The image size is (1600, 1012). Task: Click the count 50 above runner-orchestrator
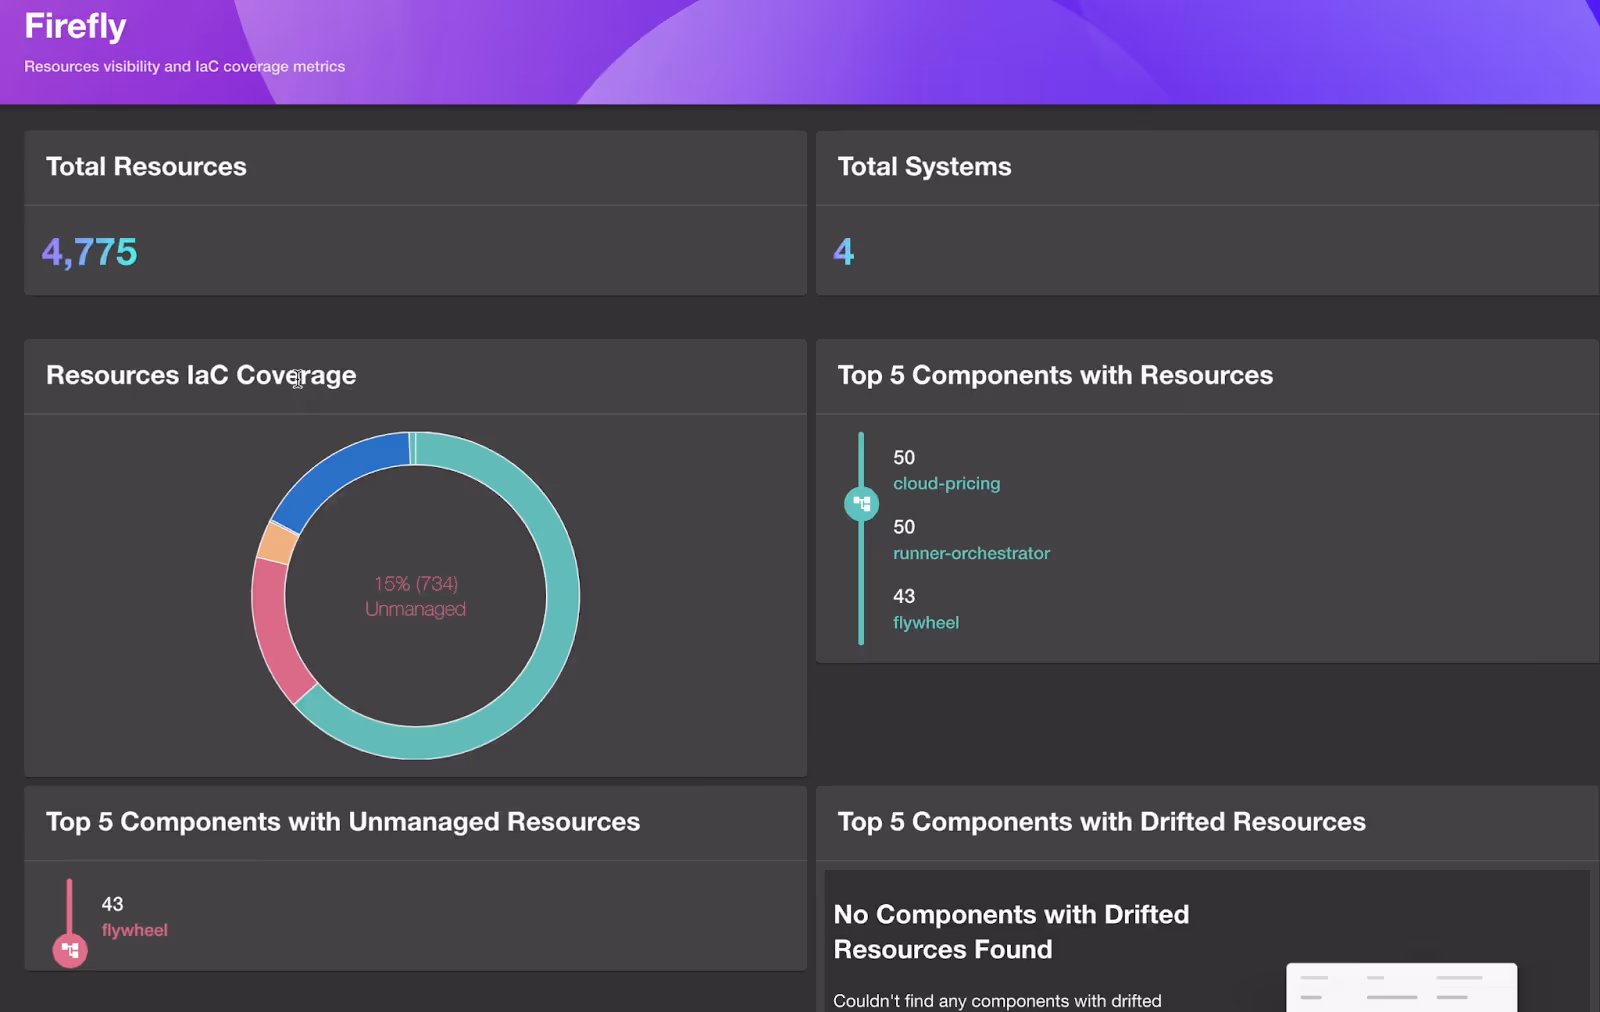904,527
